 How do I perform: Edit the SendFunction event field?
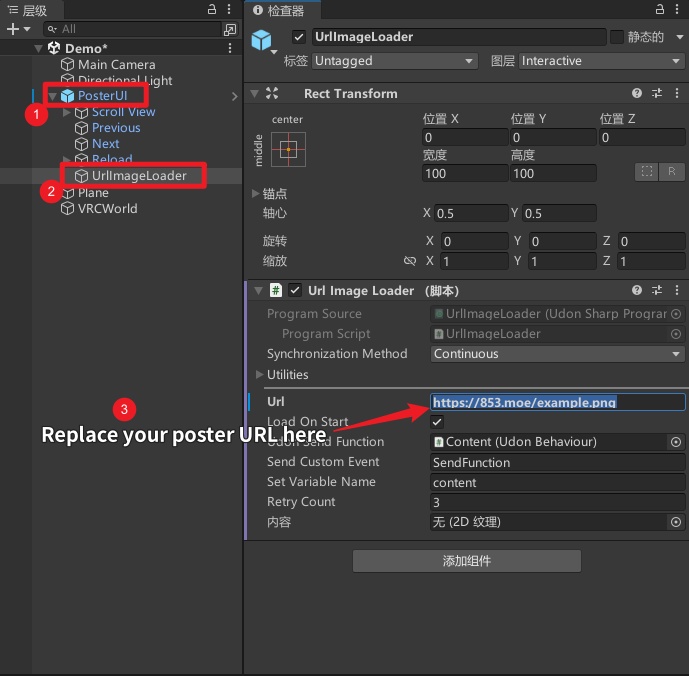(x=558, y=462)
